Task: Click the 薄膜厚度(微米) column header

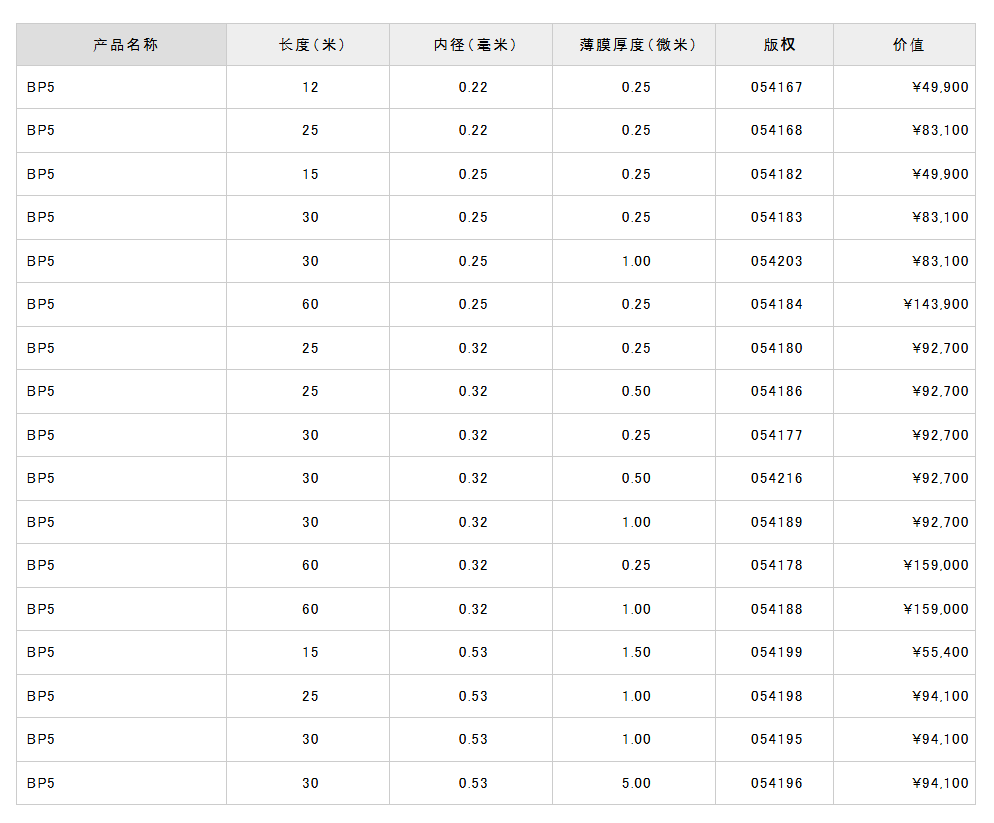Action: (636, 45)
